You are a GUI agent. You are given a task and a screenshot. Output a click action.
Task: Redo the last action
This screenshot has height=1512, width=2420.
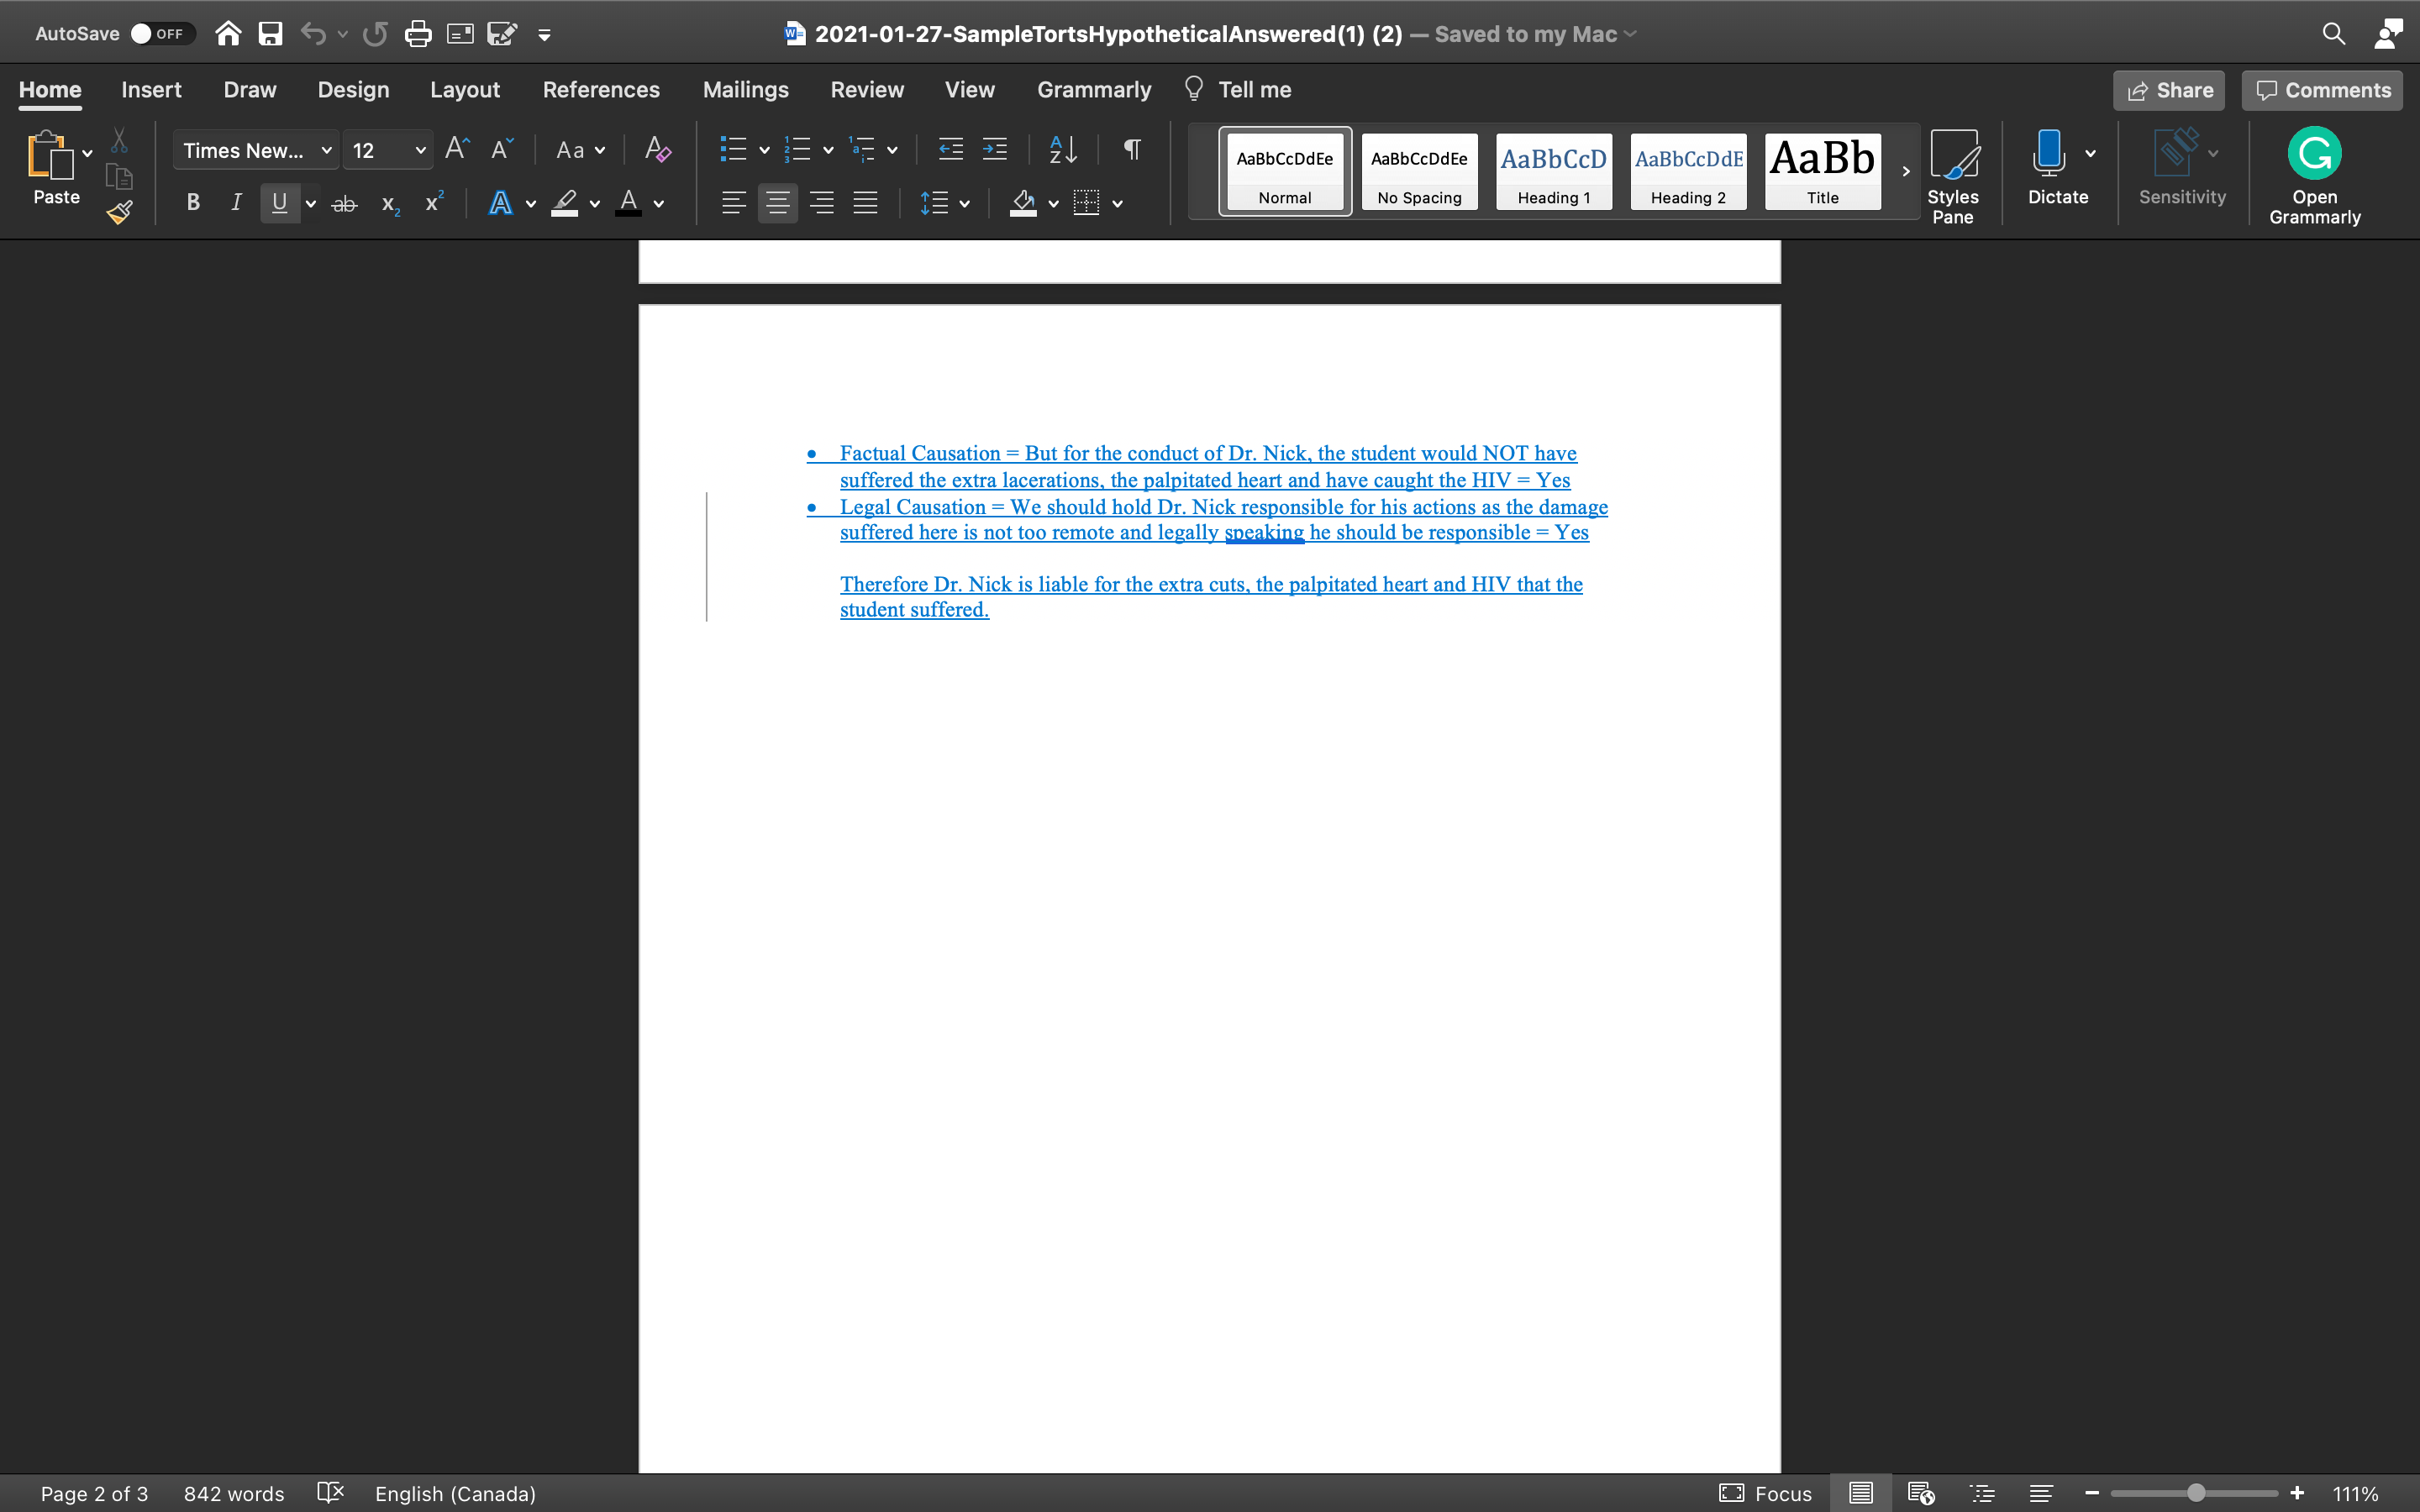tap(376, 33)
